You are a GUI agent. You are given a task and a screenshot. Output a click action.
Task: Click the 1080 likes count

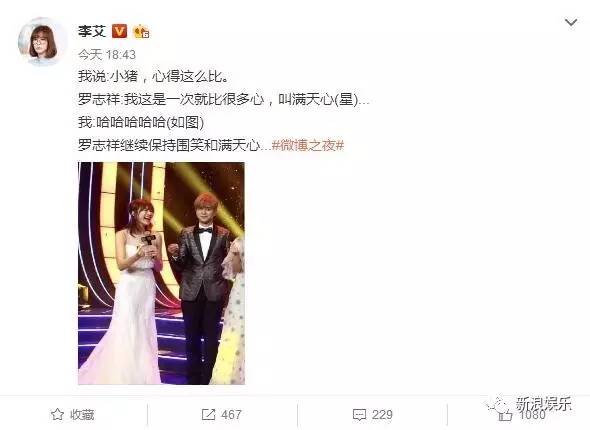tap(532, 415)
